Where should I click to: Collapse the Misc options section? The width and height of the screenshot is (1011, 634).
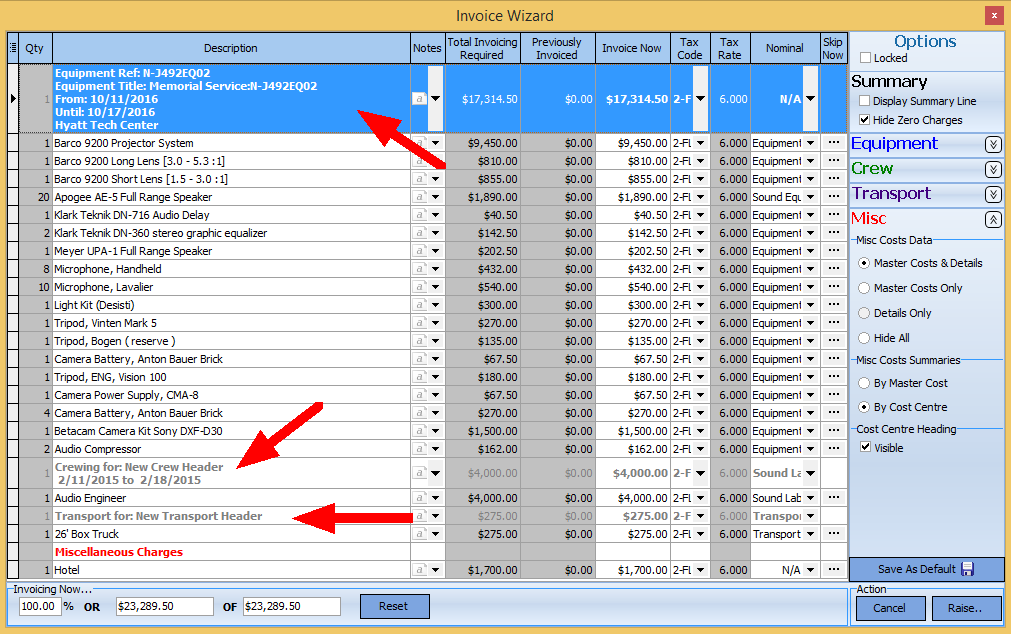tap(992, 219)
